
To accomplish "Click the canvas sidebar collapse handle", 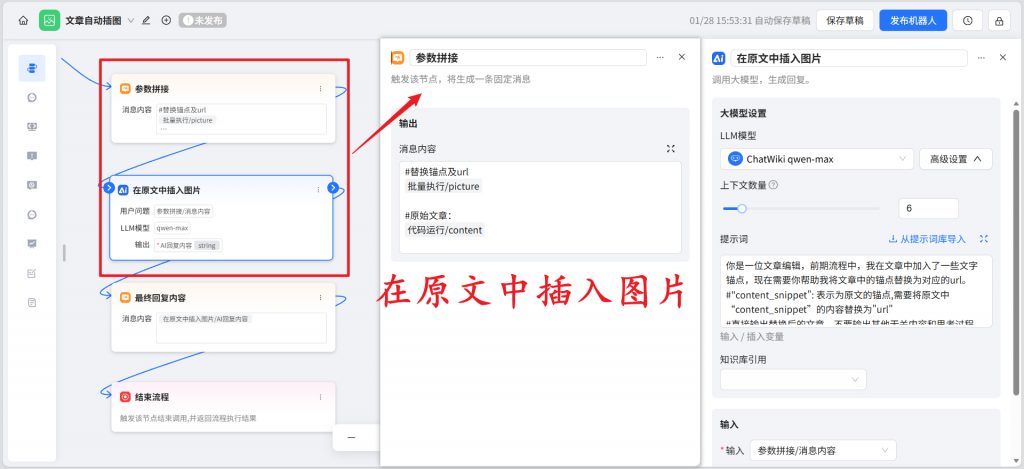I will point(64,253).
